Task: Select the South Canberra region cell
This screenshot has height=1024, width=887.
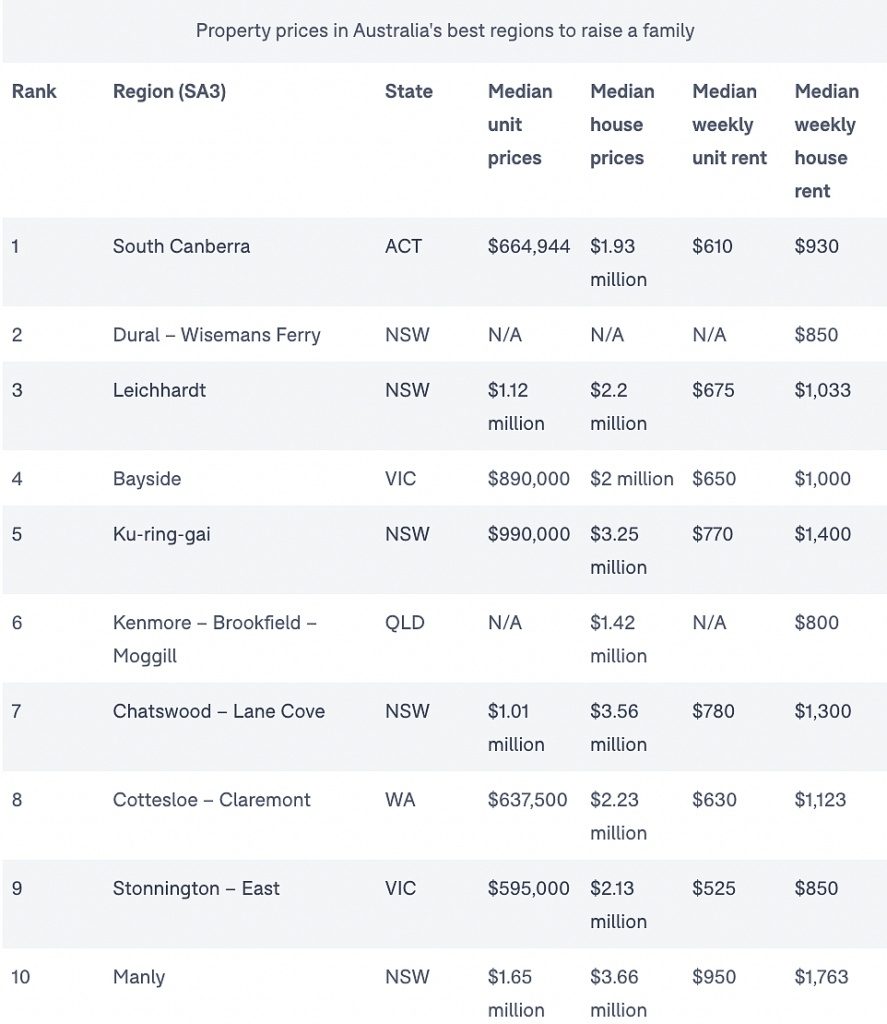Action: click(181, 246)
